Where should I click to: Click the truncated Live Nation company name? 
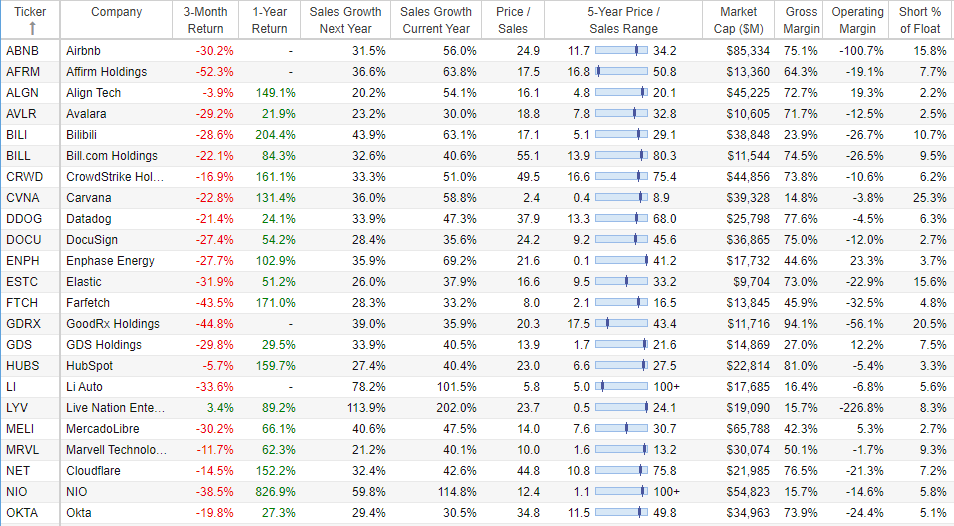pyautogui.click(x=116, y=407)
